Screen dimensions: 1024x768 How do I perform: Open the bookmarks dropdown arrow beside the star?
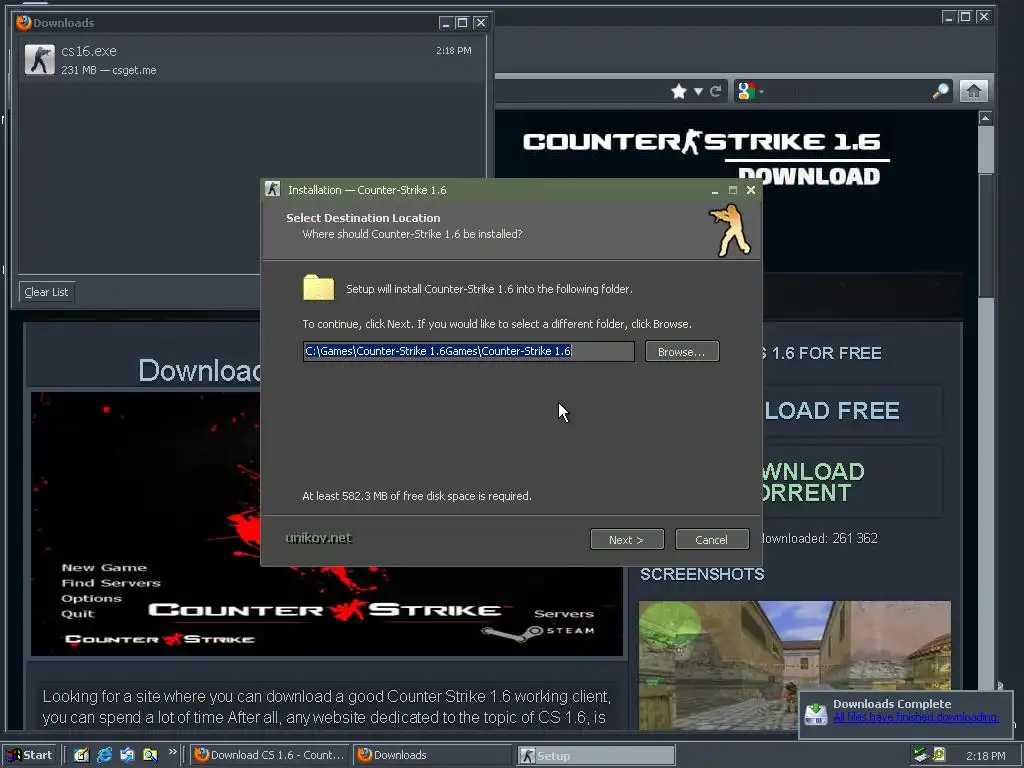point(698,91)
